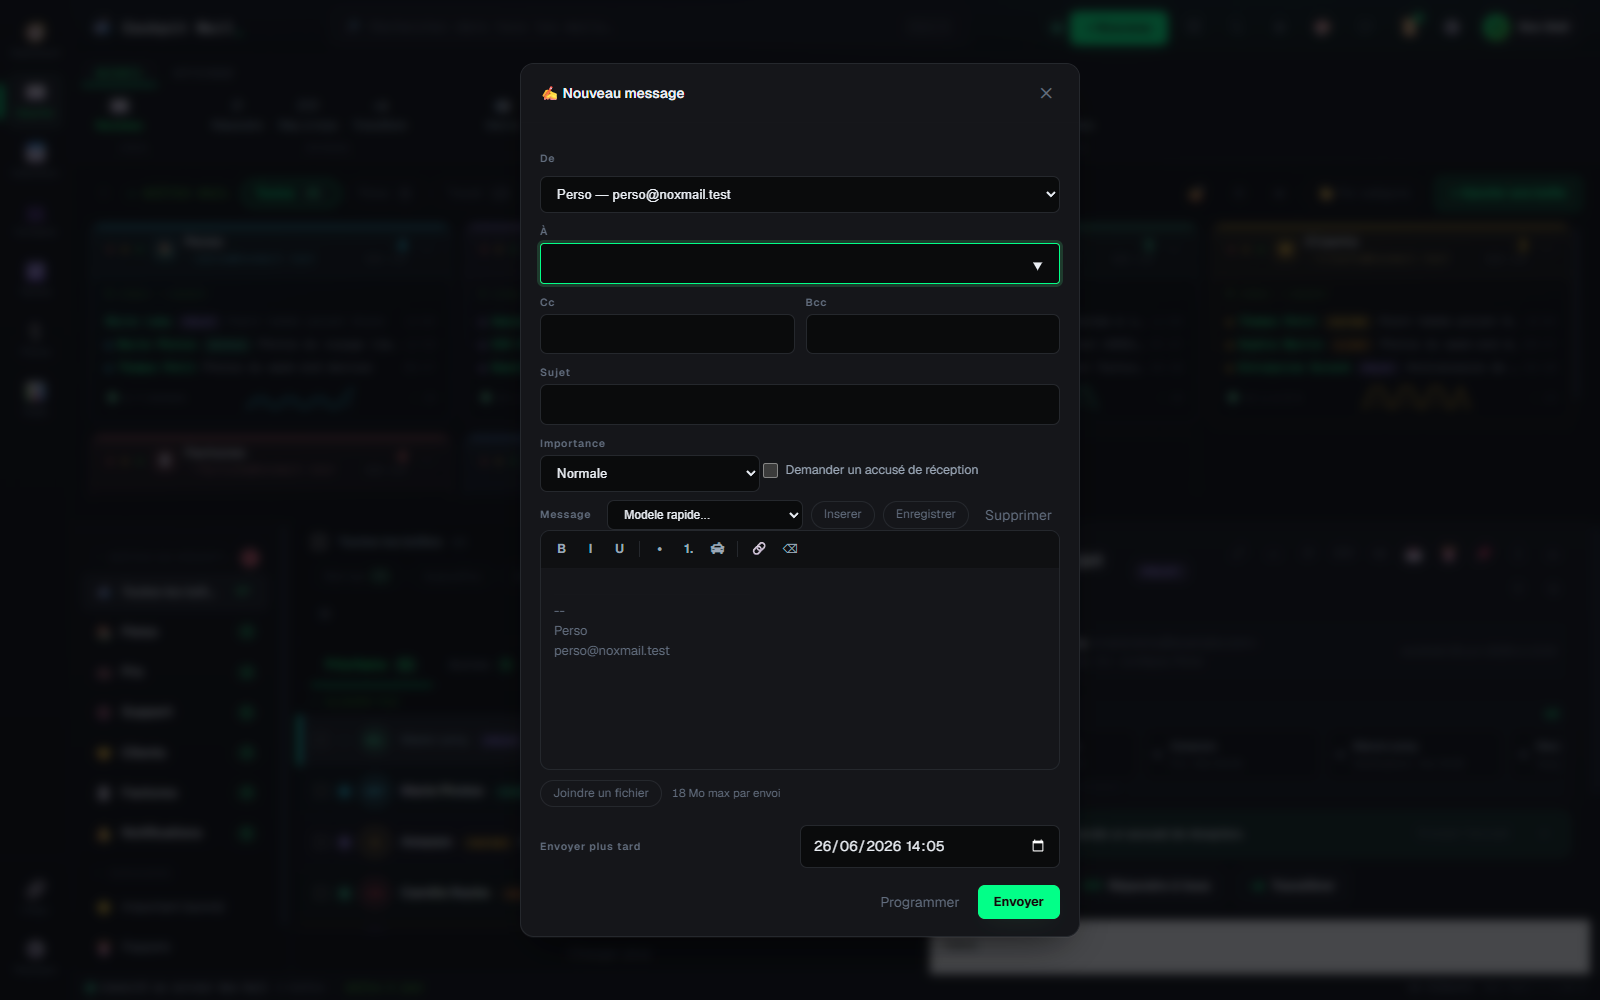Open the Importance level dropdown
The image size is (1600, 1000).
[x=650, y=474]
